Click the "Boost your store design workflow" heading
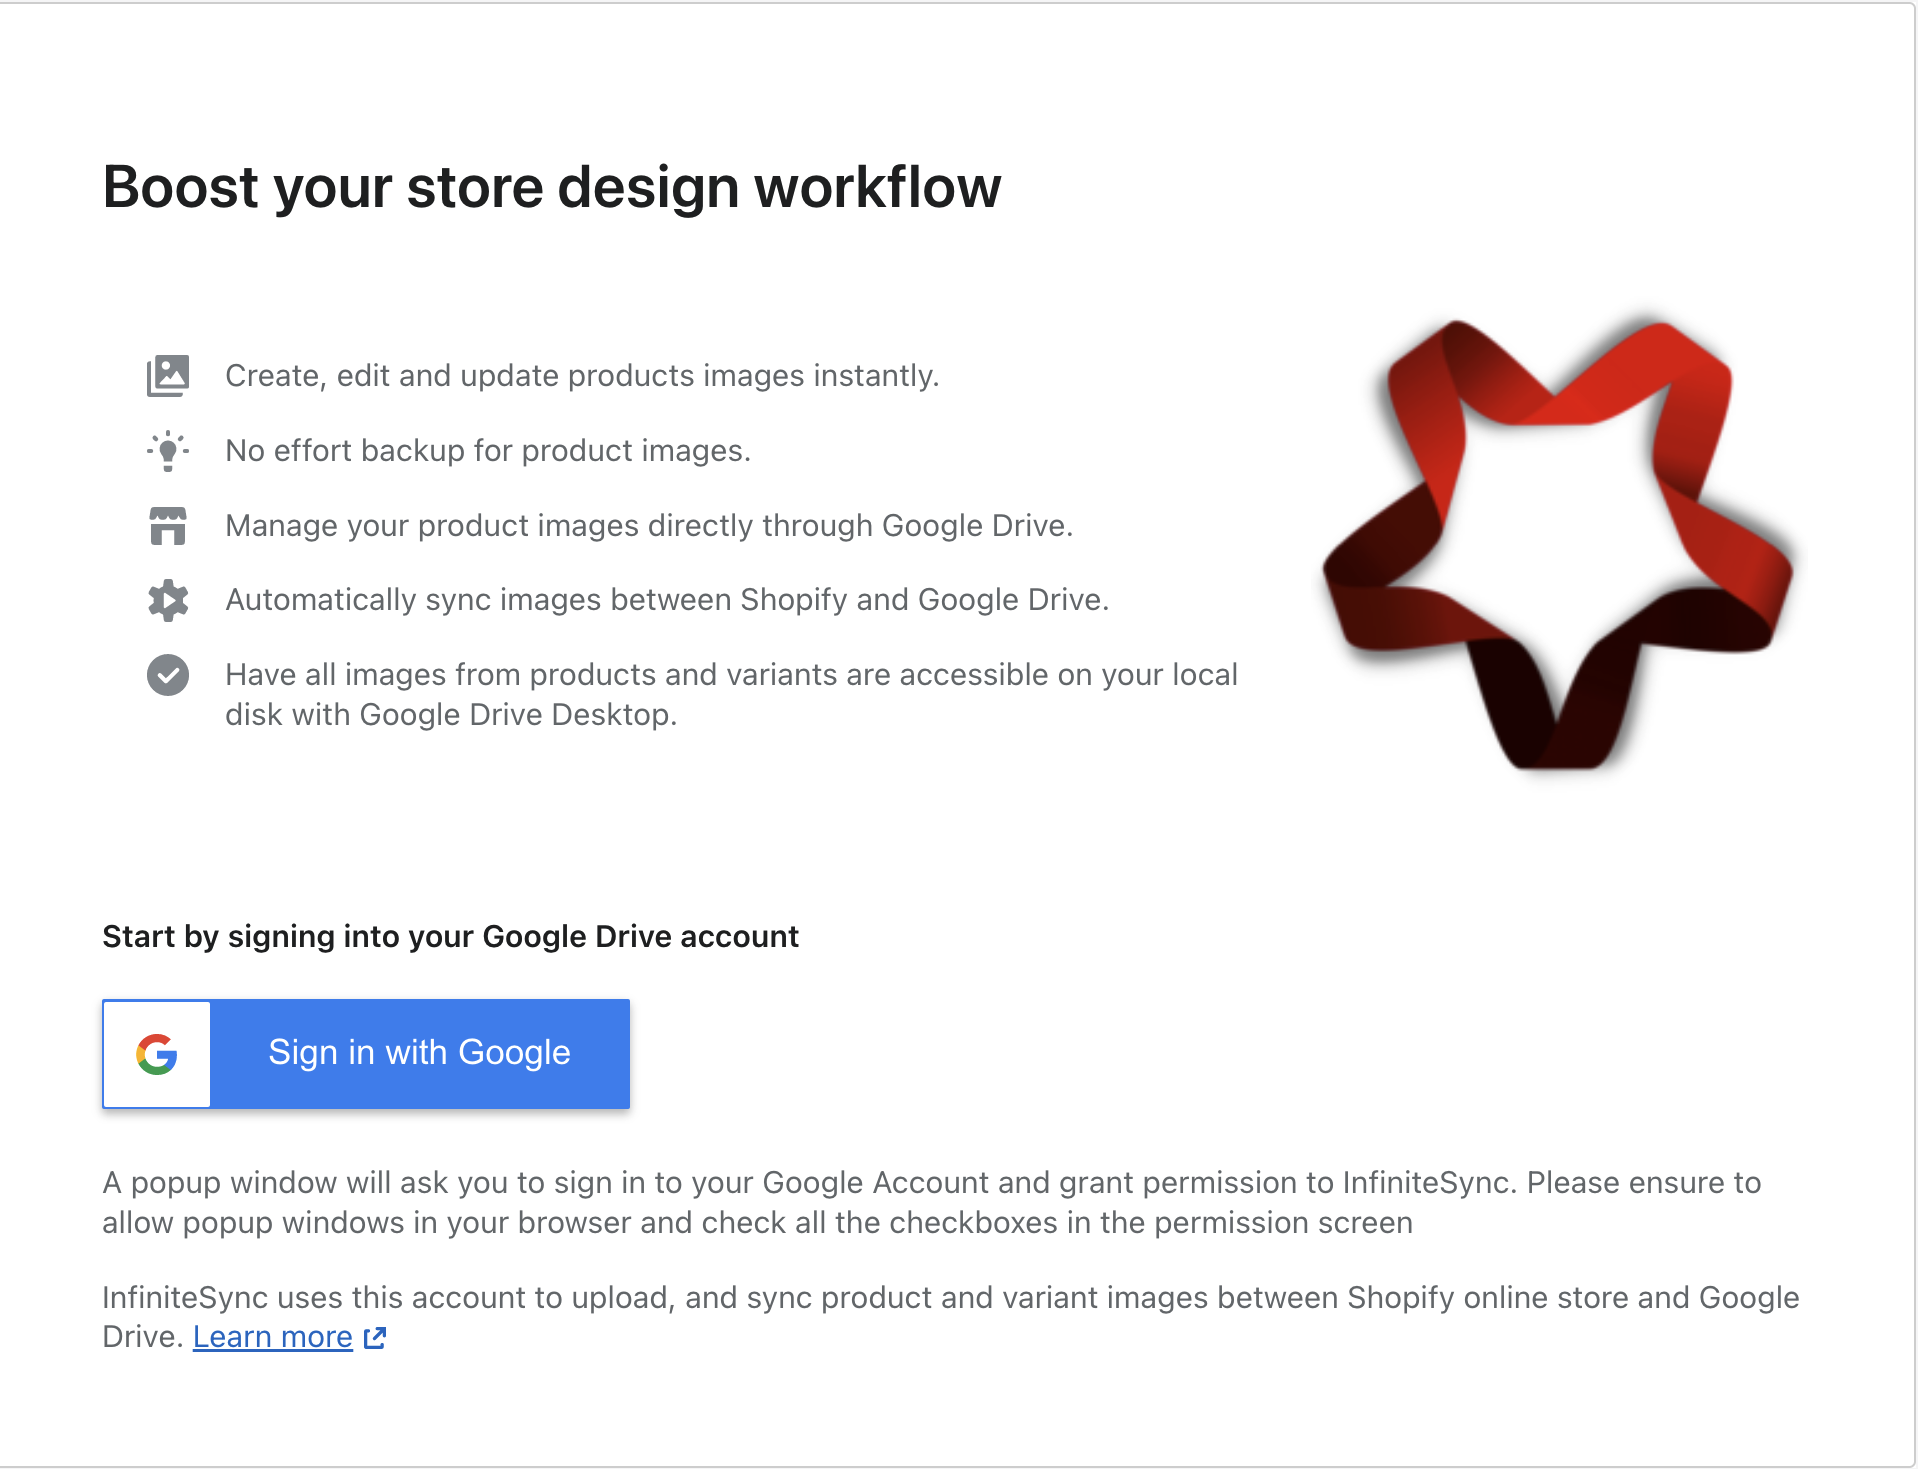 [x=551, y=187]
